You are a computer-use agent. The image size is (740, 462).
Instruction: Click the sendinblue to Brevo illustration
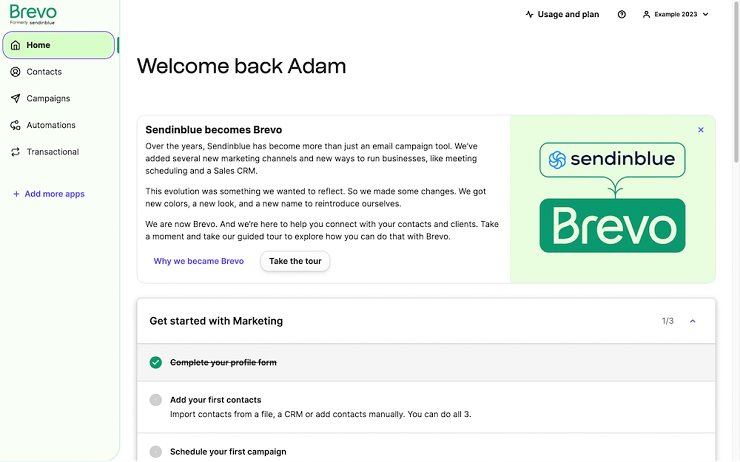(613, 198)
